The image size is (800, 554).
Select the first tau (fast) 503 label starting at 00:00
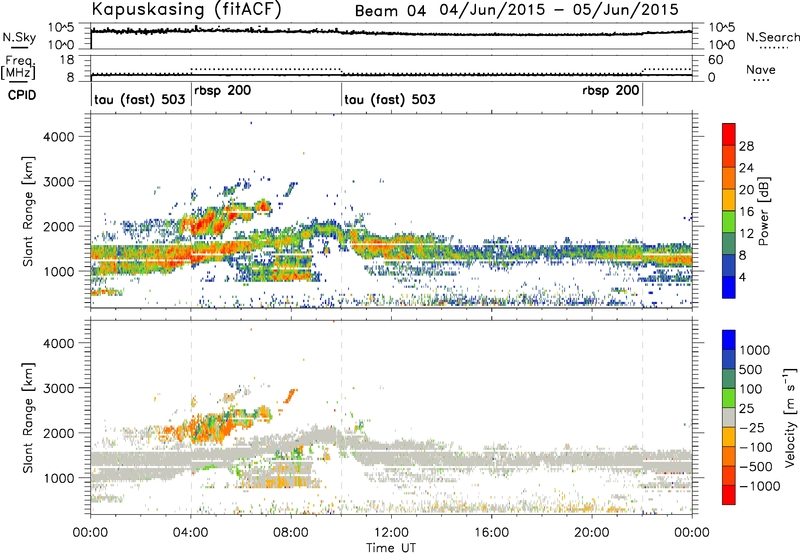[139, 99]
